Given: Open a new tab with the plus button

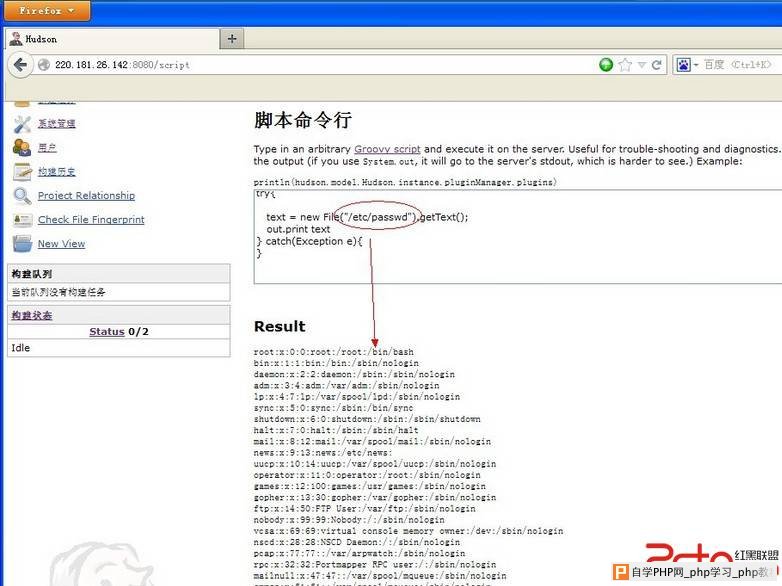Looking at the screenshot, I should (232, 39).
